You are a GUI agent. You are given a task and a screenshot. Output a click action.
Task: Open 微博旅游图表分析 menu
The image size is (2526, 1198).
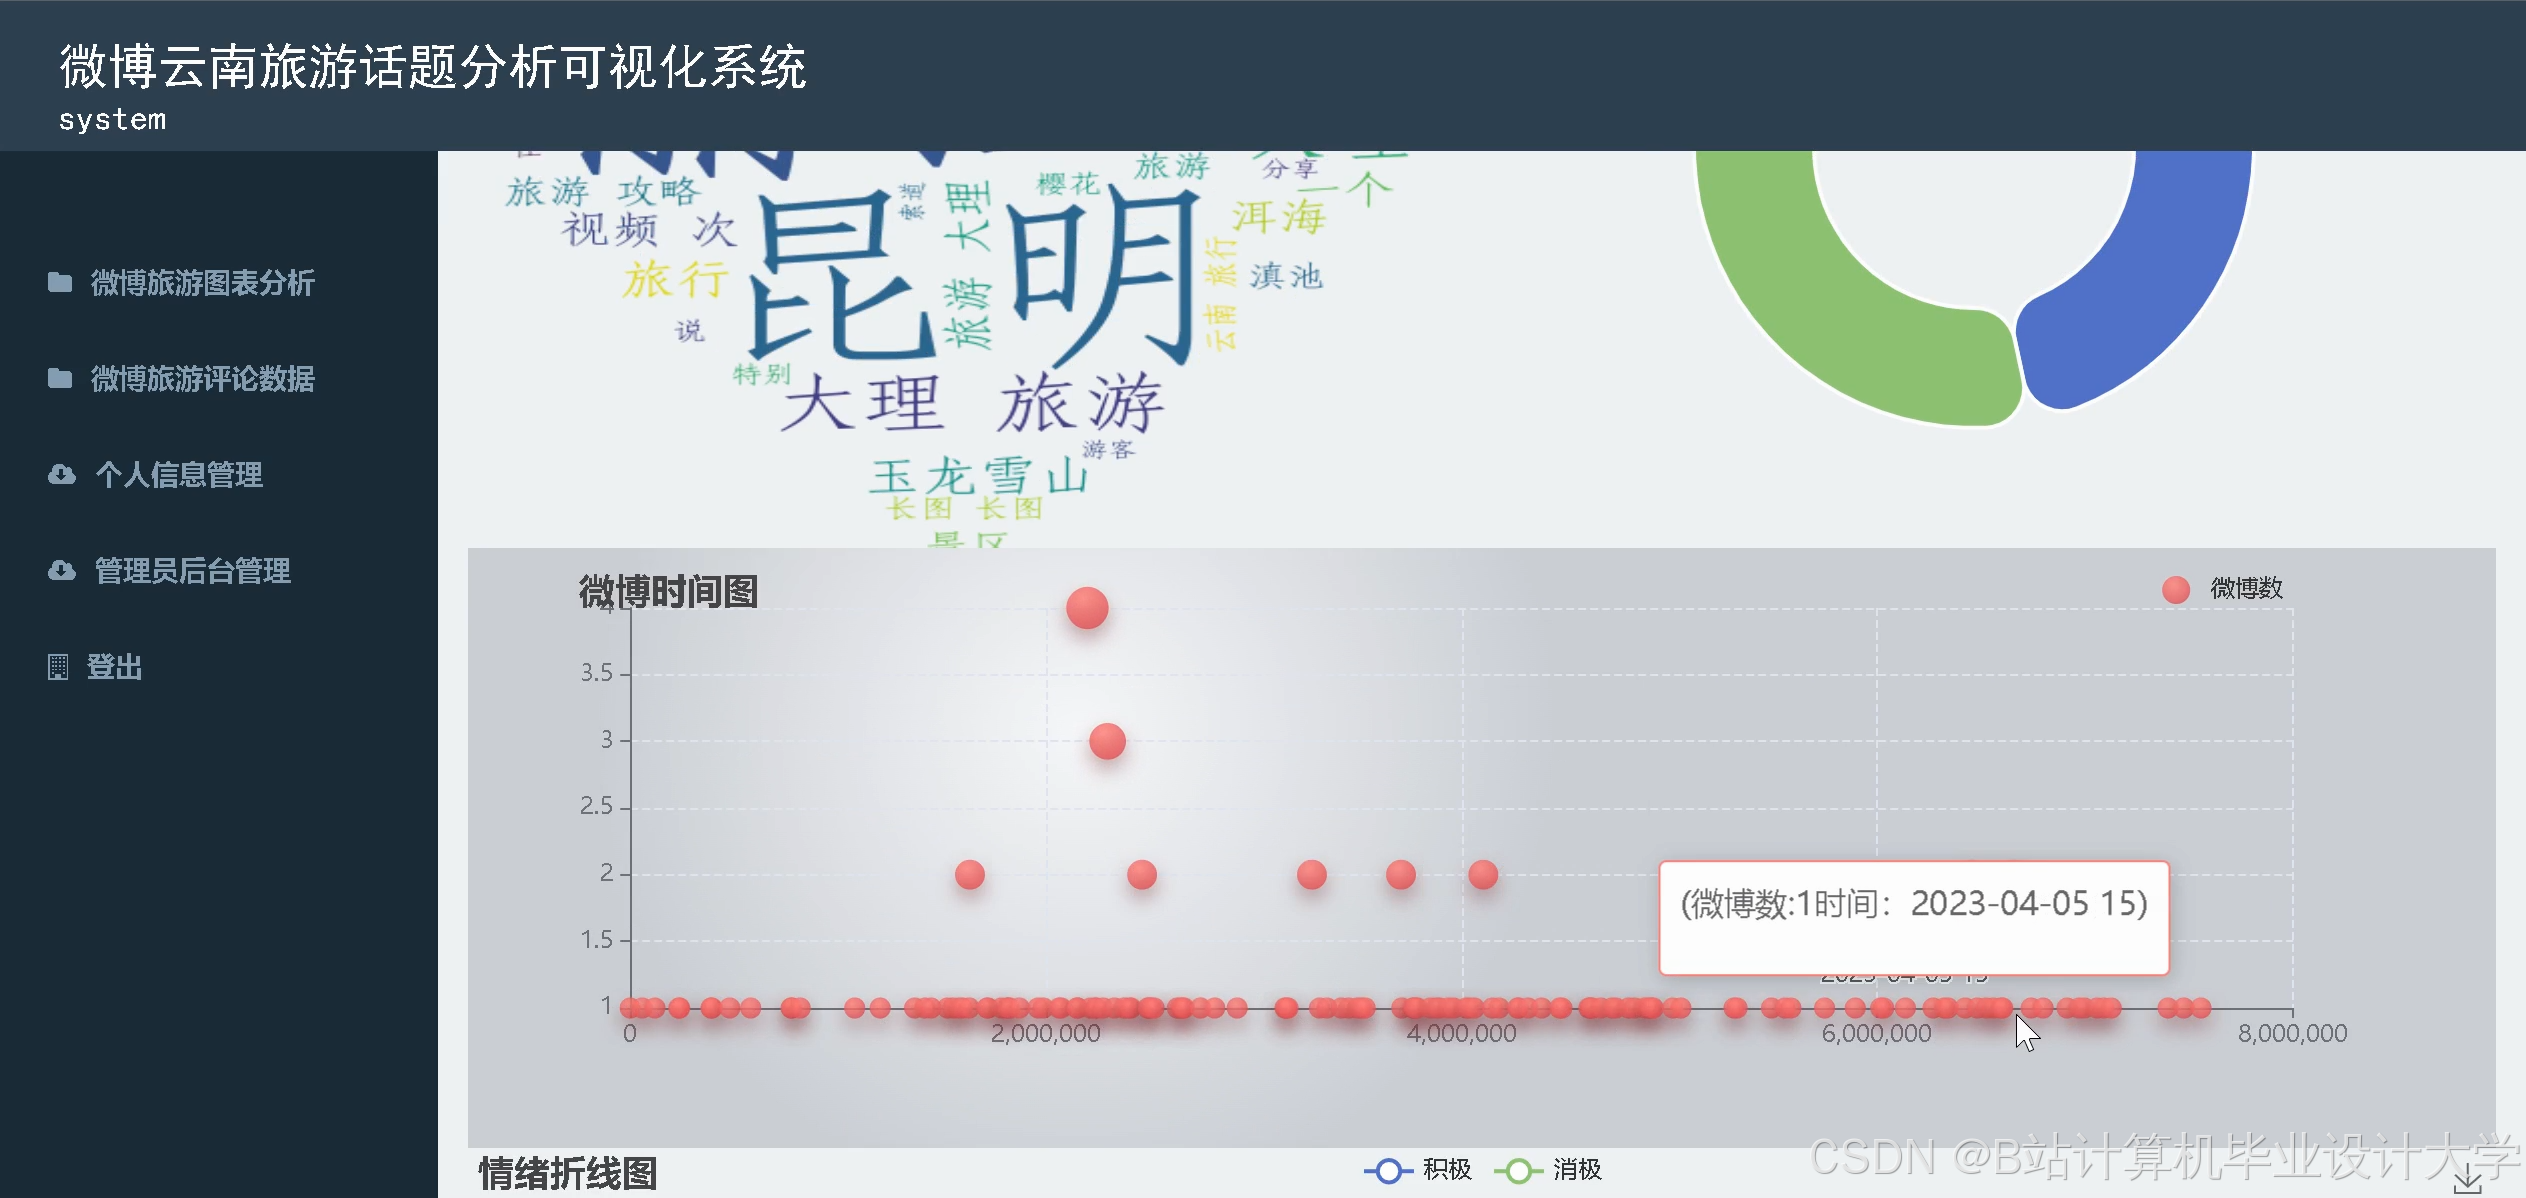coord(202,283)
